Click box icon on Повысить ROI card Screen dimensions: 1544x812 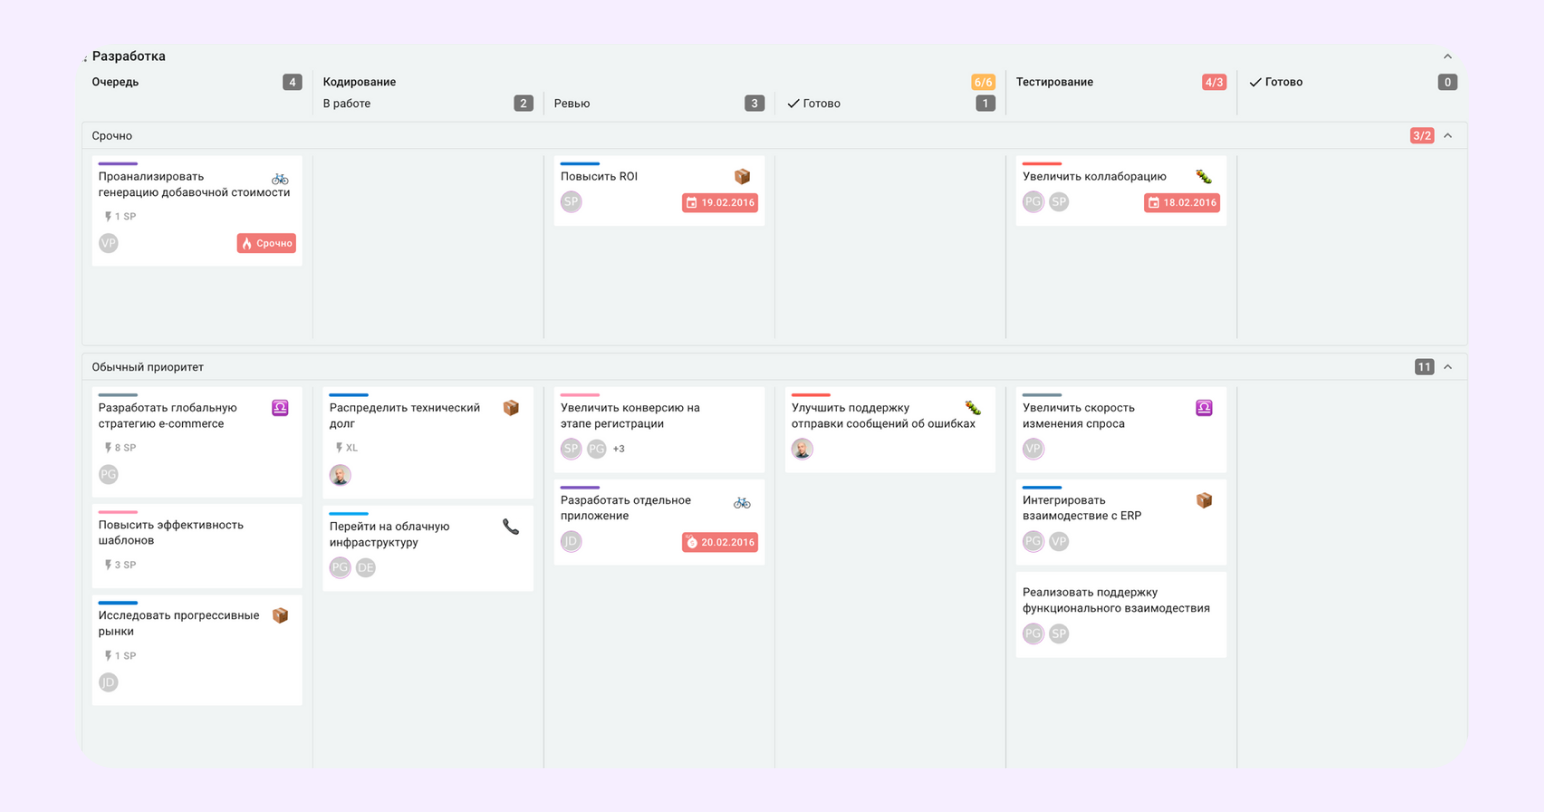pos(742,177)
